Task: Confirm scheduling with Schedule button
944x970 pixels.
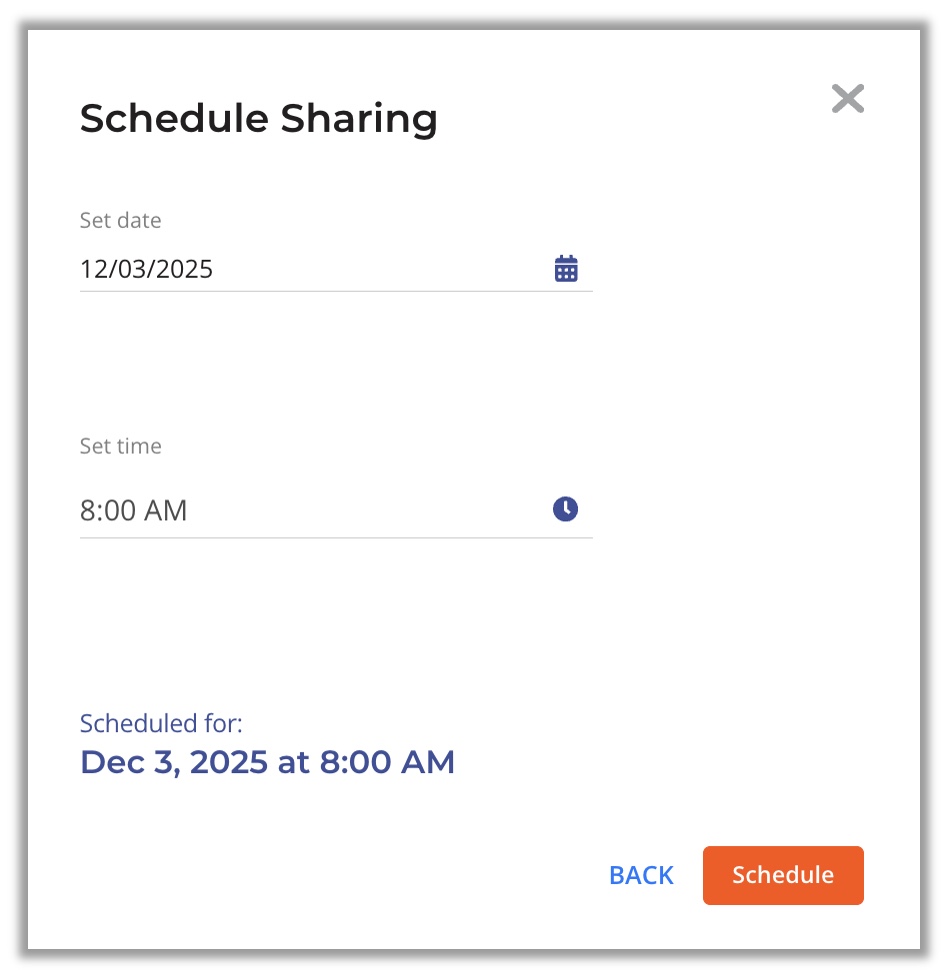Action: point(782,875)
